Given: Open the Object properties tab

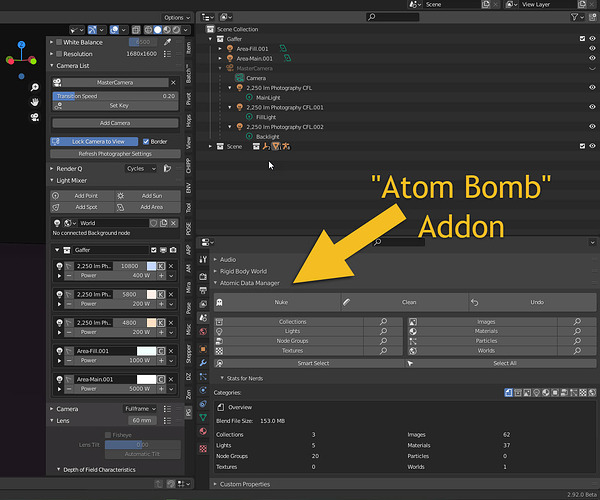Looking at the screenshot, I should click(203, 349).
